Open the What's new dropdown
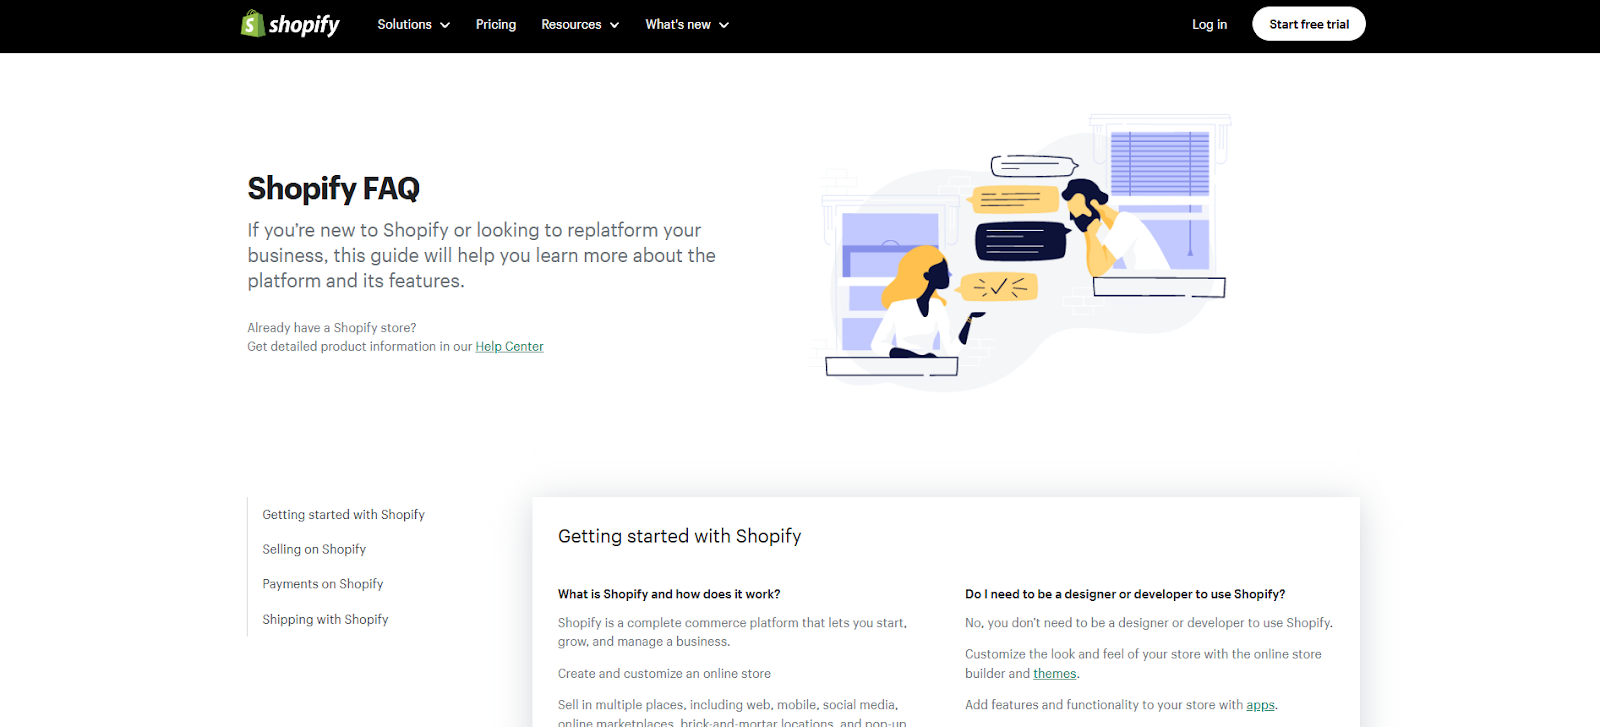The height and width of the screenshot is (727, 1600). (687, 25)
